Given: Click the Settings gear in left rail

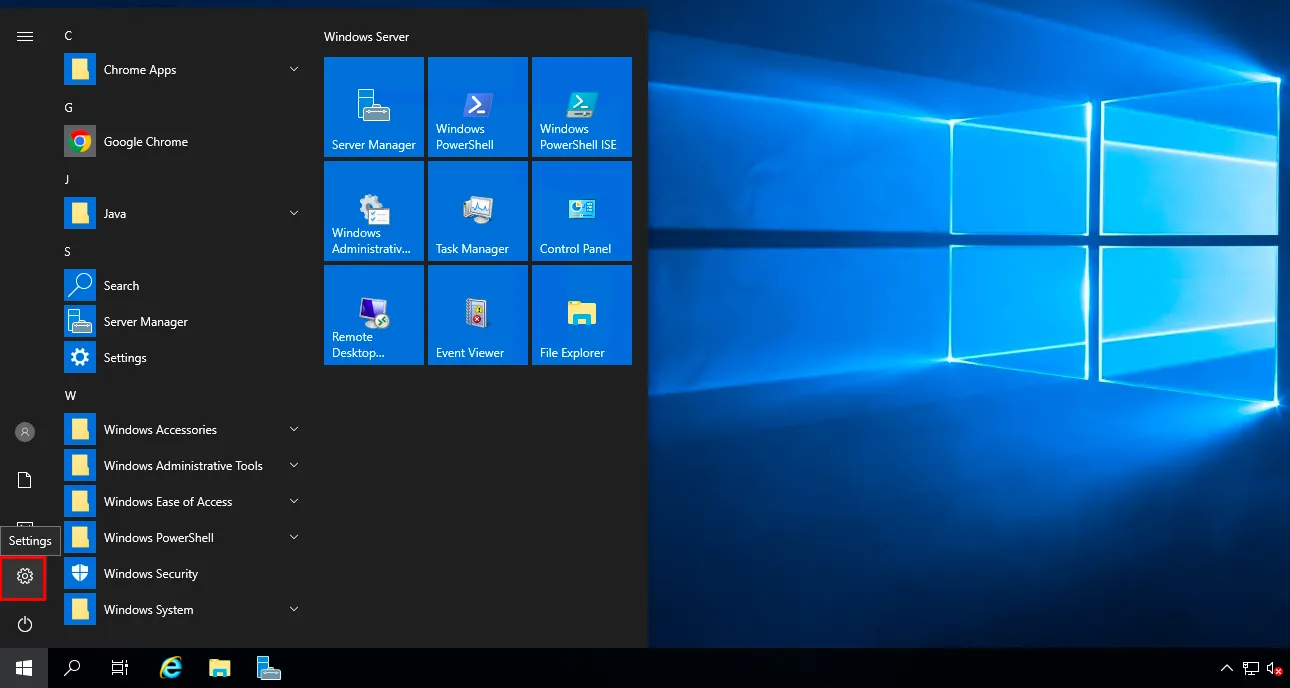Looking at the screenshot, I should coord(25,576).
